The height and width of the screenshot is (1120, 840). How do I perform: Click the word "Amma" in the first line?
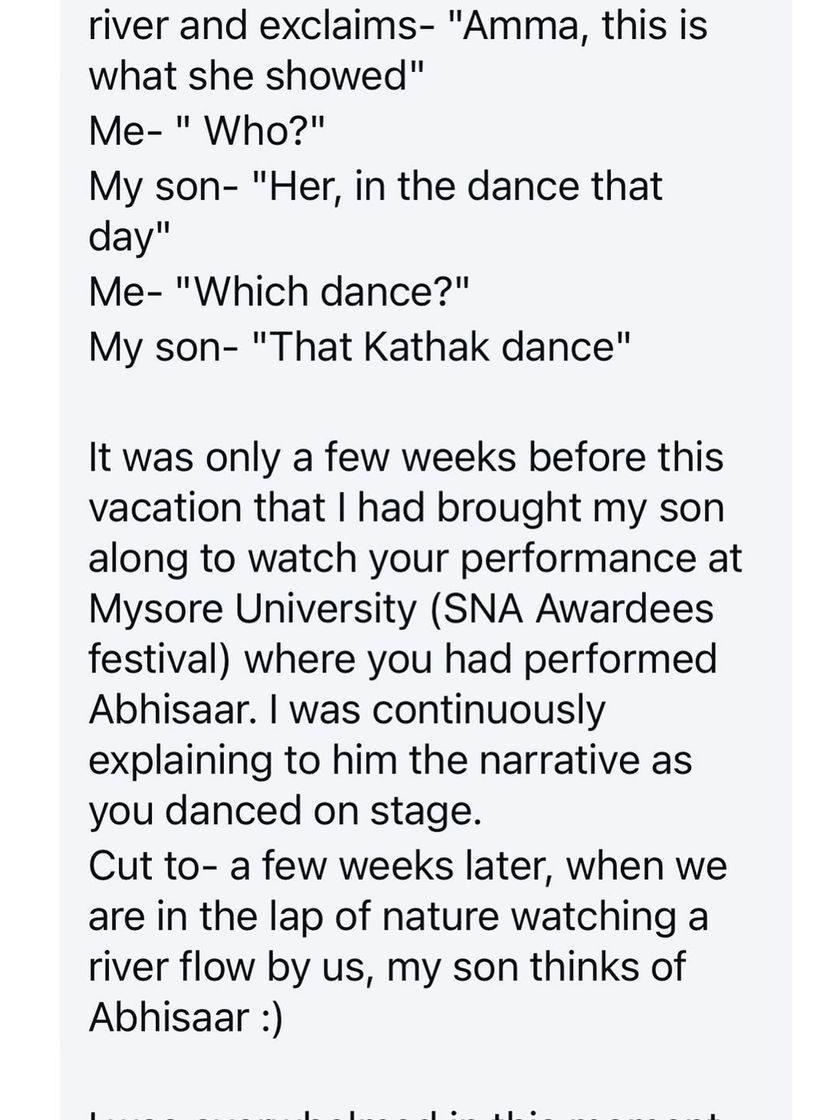coord(505,23)
